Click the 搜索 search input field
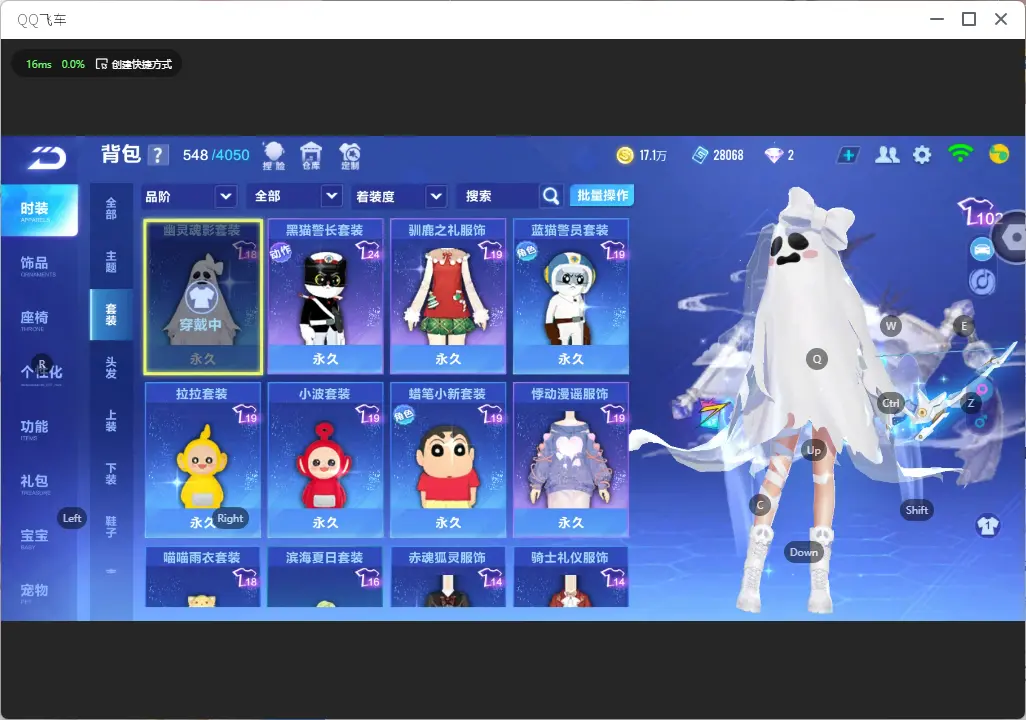The height and width of the screenshot is (720, 1026). pyautogui.click(x=498, y=196)
